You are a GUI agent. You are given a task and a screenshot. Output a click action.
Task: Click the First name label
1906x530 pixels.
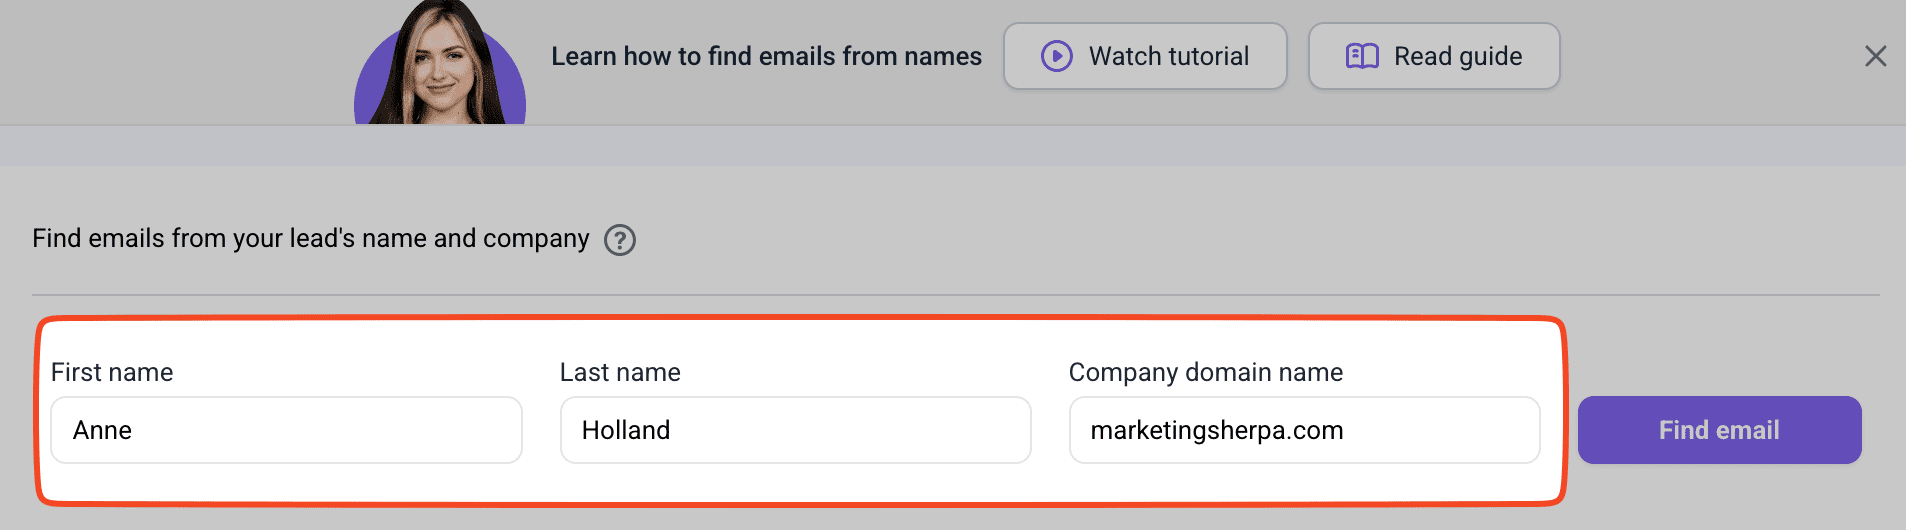[x=112, y=372]
